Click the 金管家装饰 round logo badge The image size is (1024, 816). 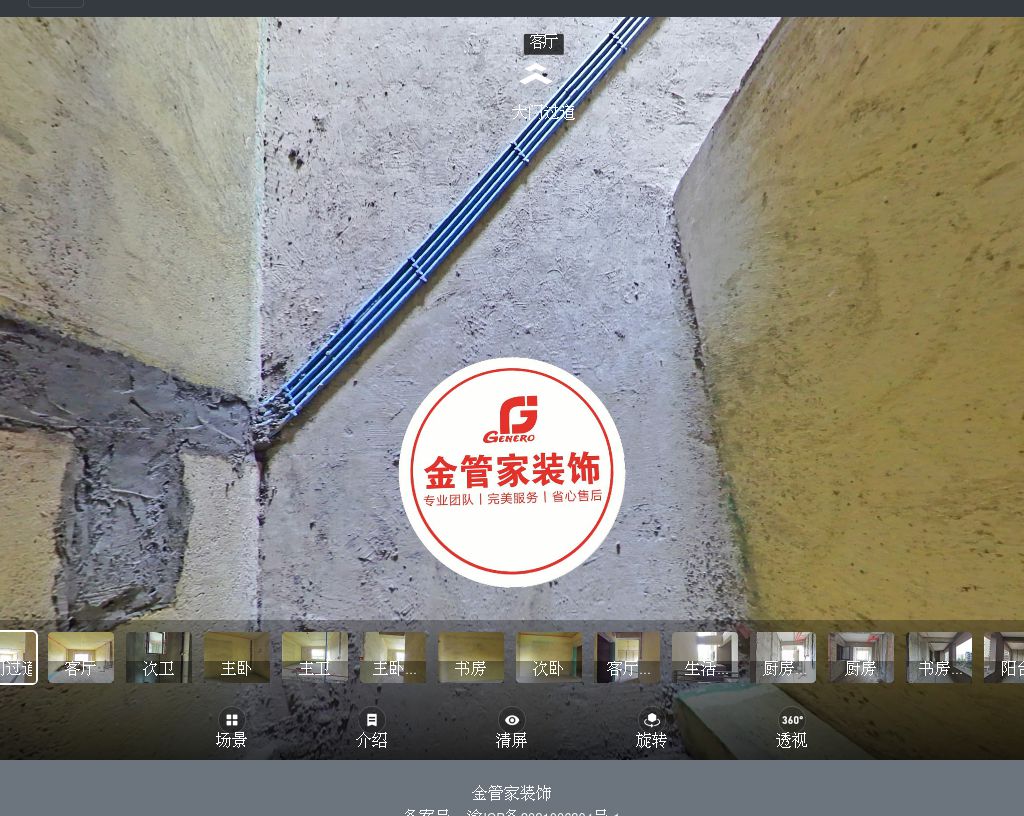(512, 471)
